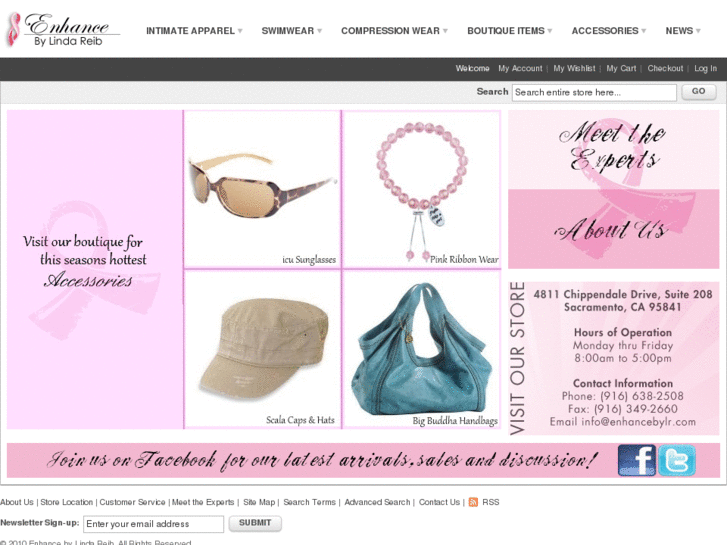The image size is (727, 545).
Task: Go to Enhance by Linda Reib logo
Action: (63, 30)
